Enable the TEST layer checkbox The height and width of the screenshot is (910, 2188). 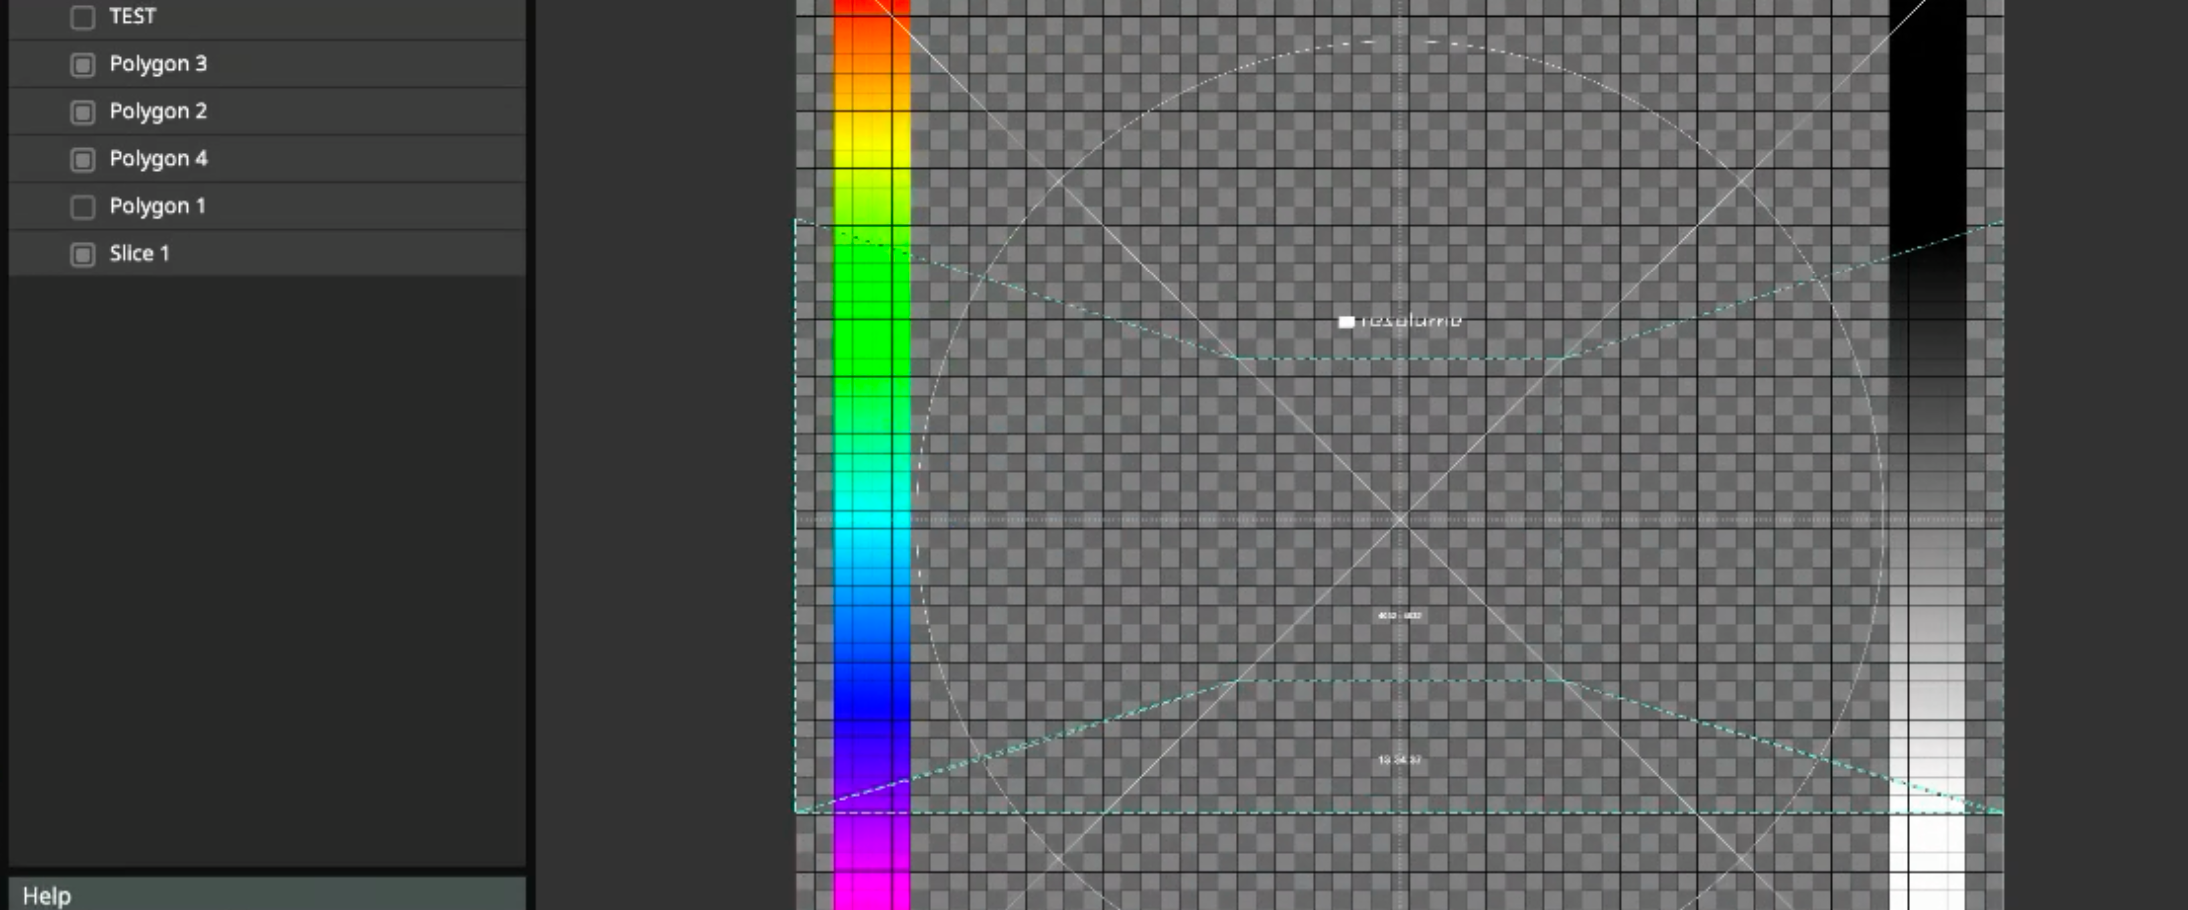(x=83, y=17)
